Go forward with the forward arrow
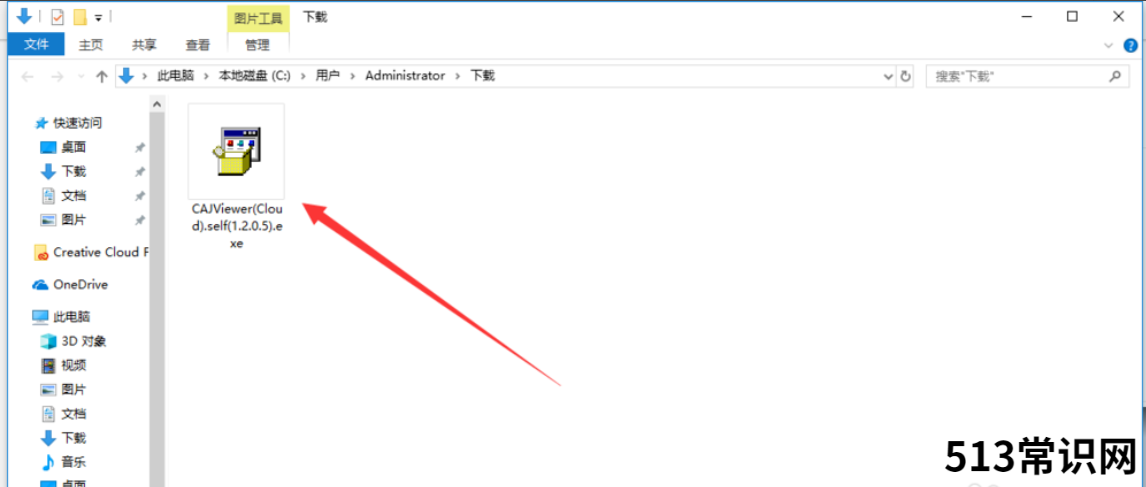The width and height of the screenshot is (1146, 487). coord(56,76)
